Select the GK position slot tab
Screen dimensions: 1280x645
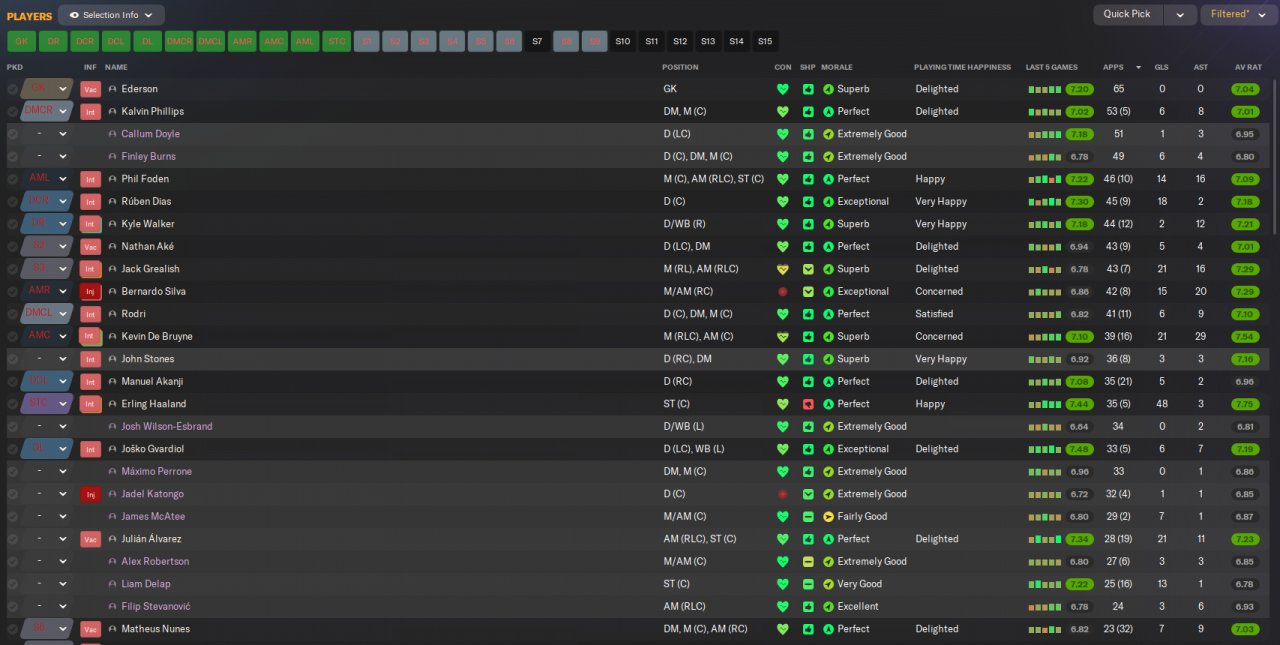pos(22,42)
